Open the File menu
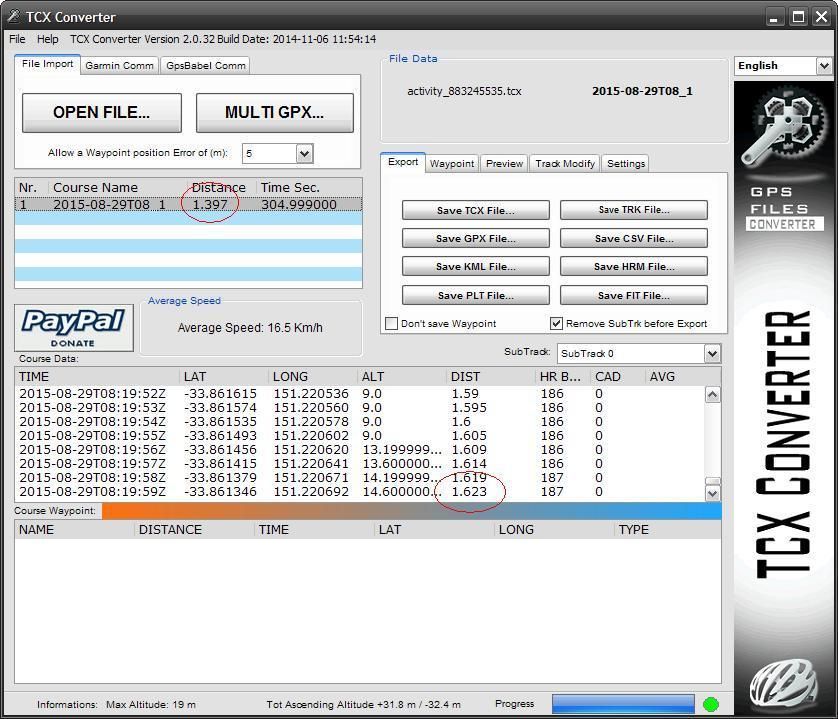Image resolution: width=838 pixels, height=719 pixels. point(17,39)
